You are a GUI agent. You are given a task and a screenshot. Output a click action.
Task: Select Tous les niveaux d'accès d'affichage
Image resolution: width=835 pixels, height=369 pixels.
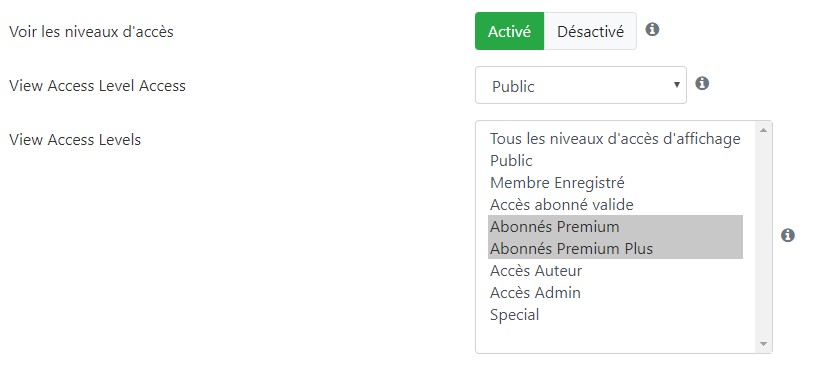click(x=615, y=139)
